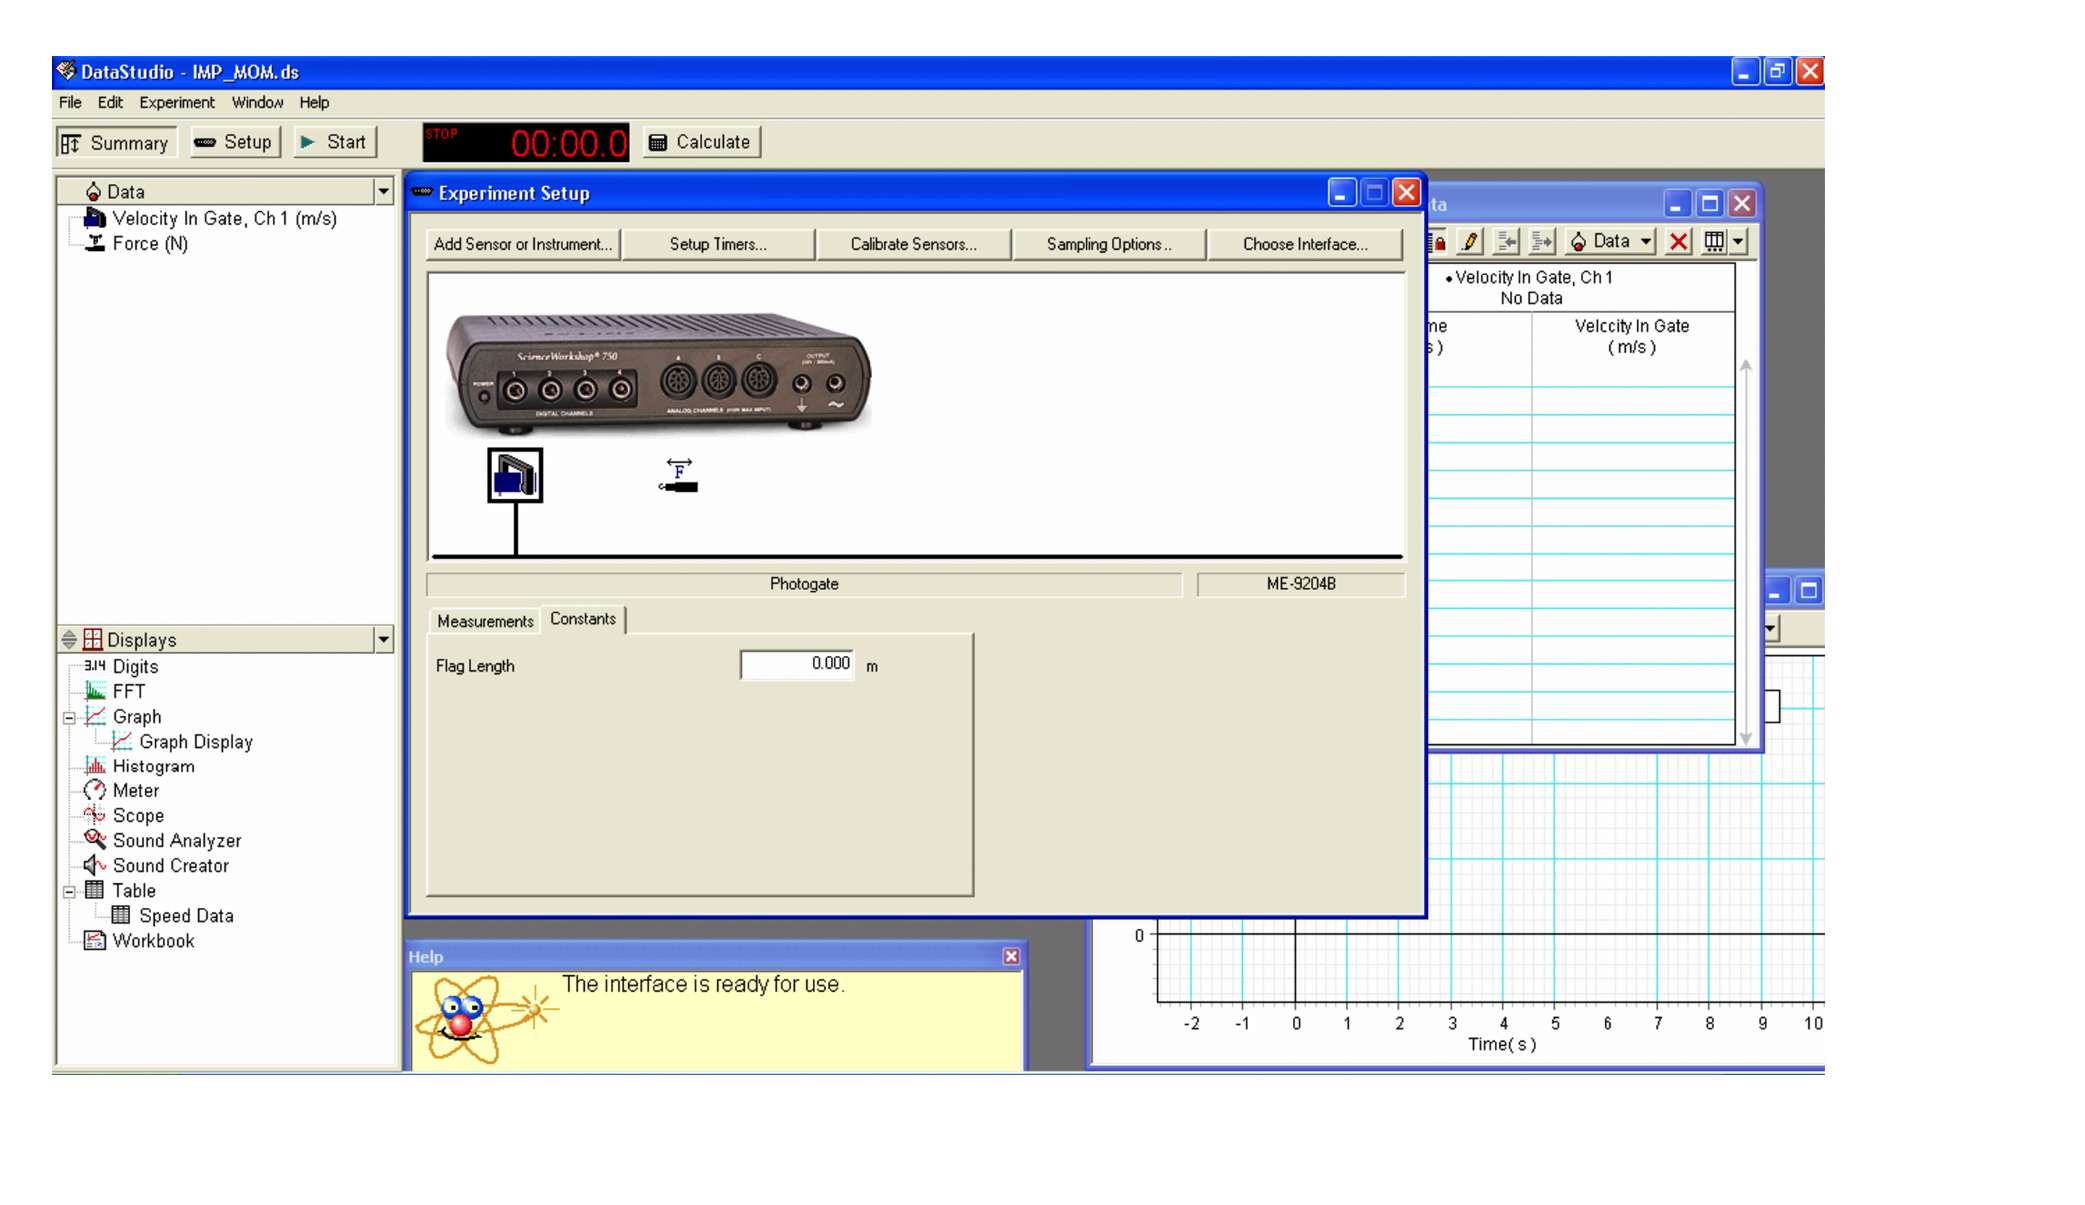2085x1205 pixels.
Task: Click the insert row left-arrow icon
Action: coord(1505,241)
